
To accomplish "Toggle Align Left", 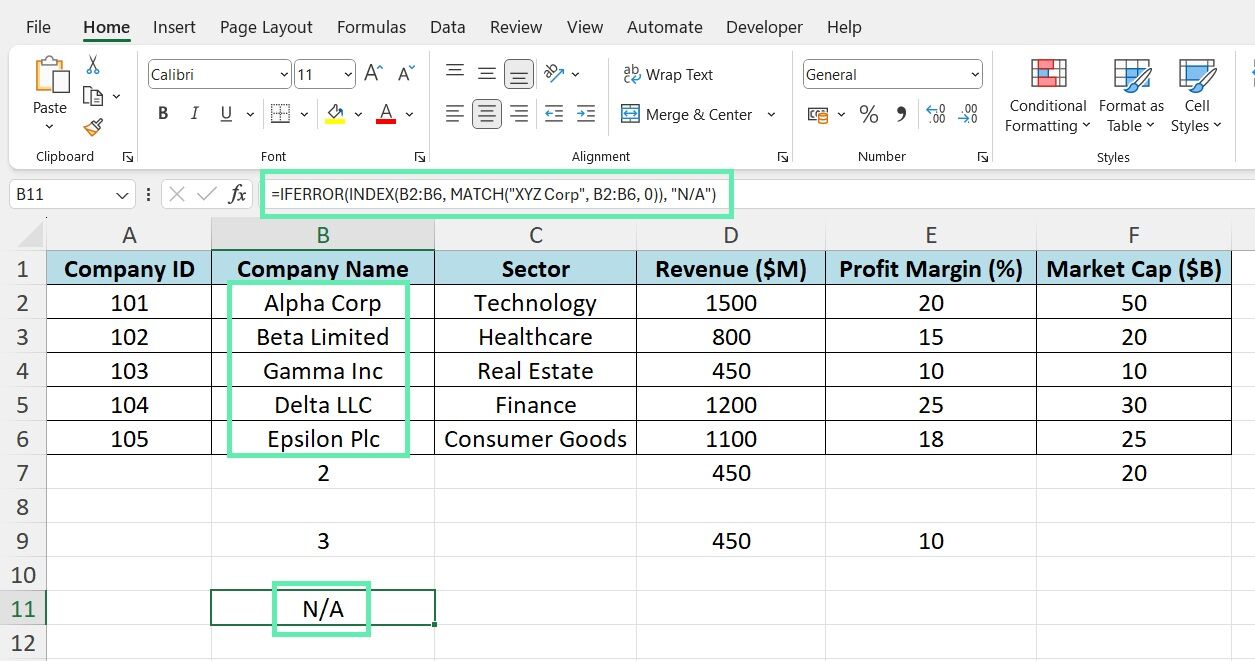I will [455, 114].
